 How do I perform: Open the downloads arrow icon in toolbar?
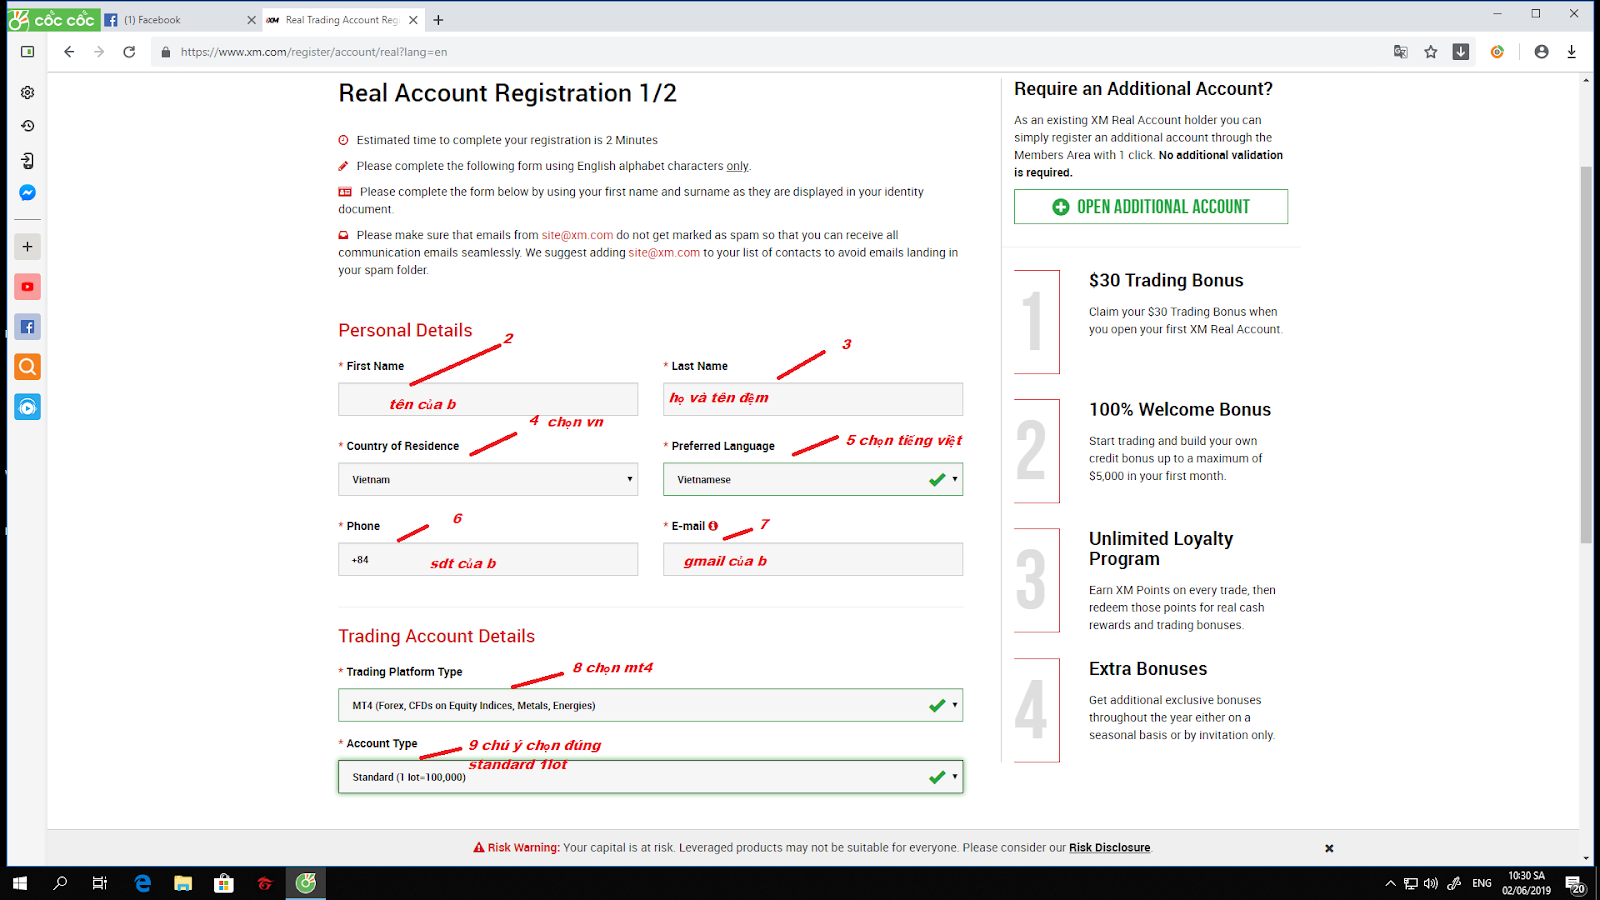[x=1461, y=52]
